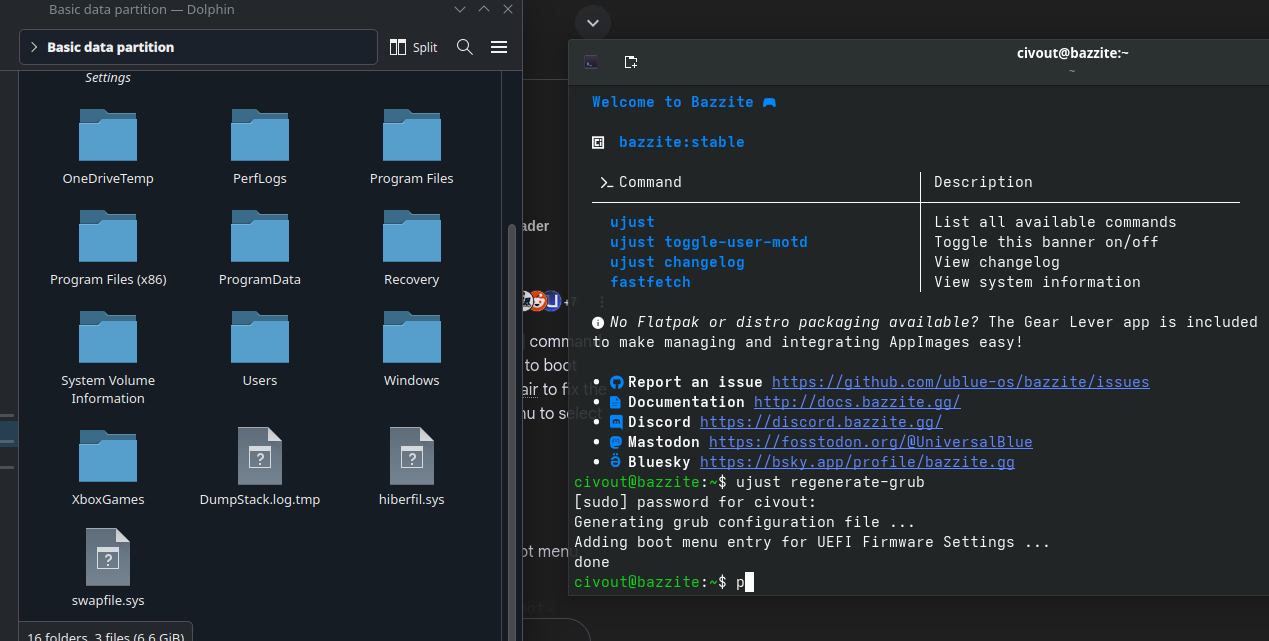Click the terminal icon in the terminal header

592,62
